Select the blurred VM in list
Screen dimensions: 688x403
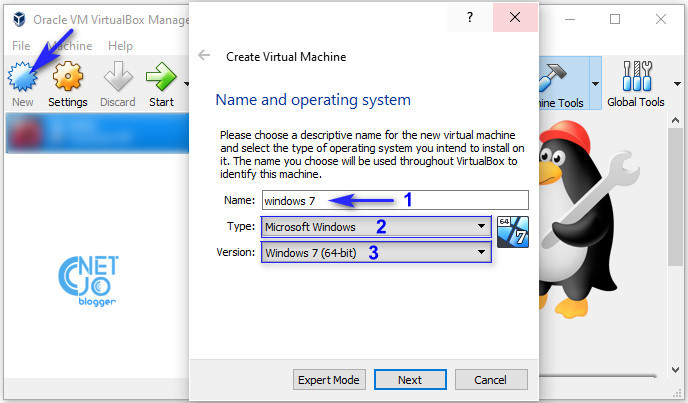pyautogui.click(x=97, y=133)
